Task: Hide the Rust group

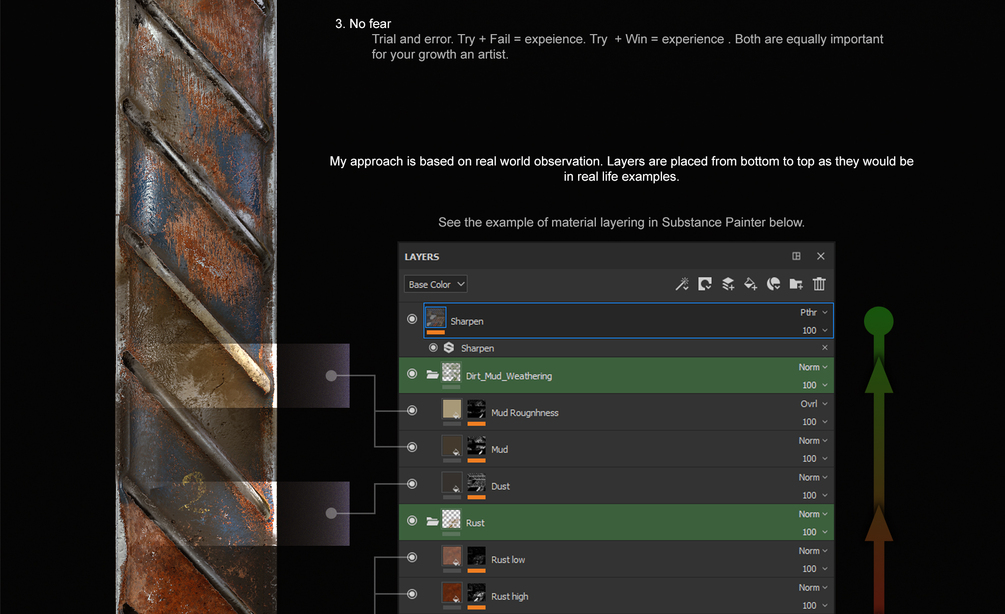Action: pos(412,520)
